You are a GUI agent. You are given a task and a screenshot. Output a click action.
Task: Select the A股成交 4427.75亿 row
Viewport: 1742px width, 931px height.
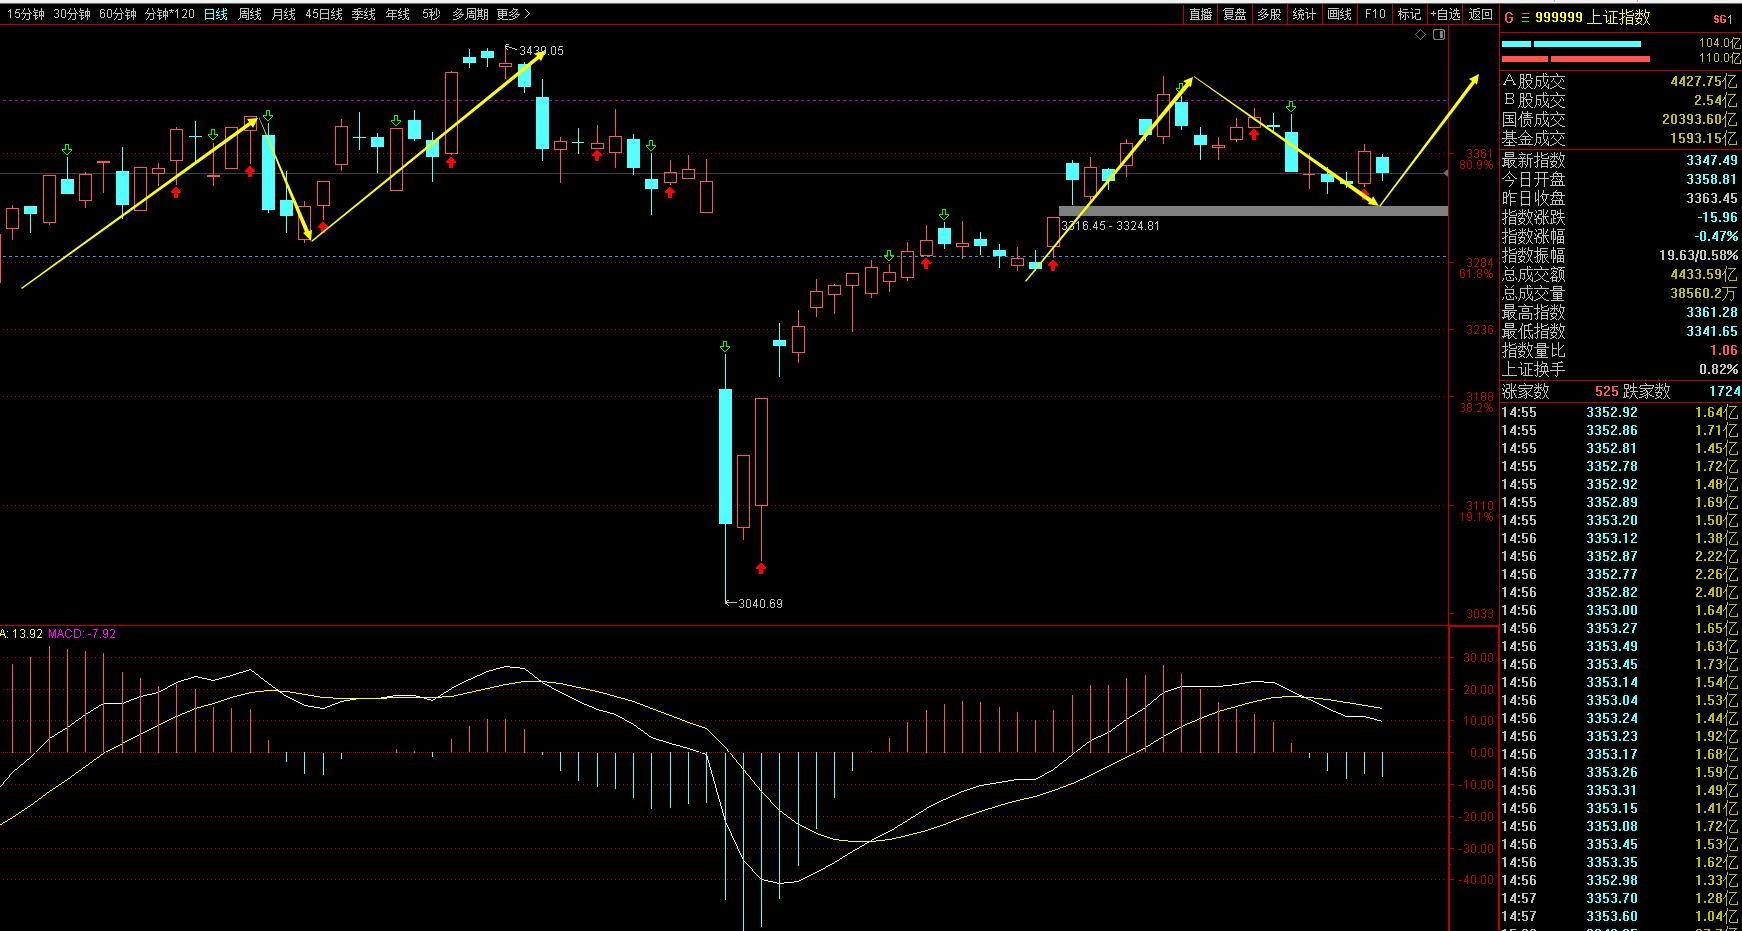(1620, 81)
